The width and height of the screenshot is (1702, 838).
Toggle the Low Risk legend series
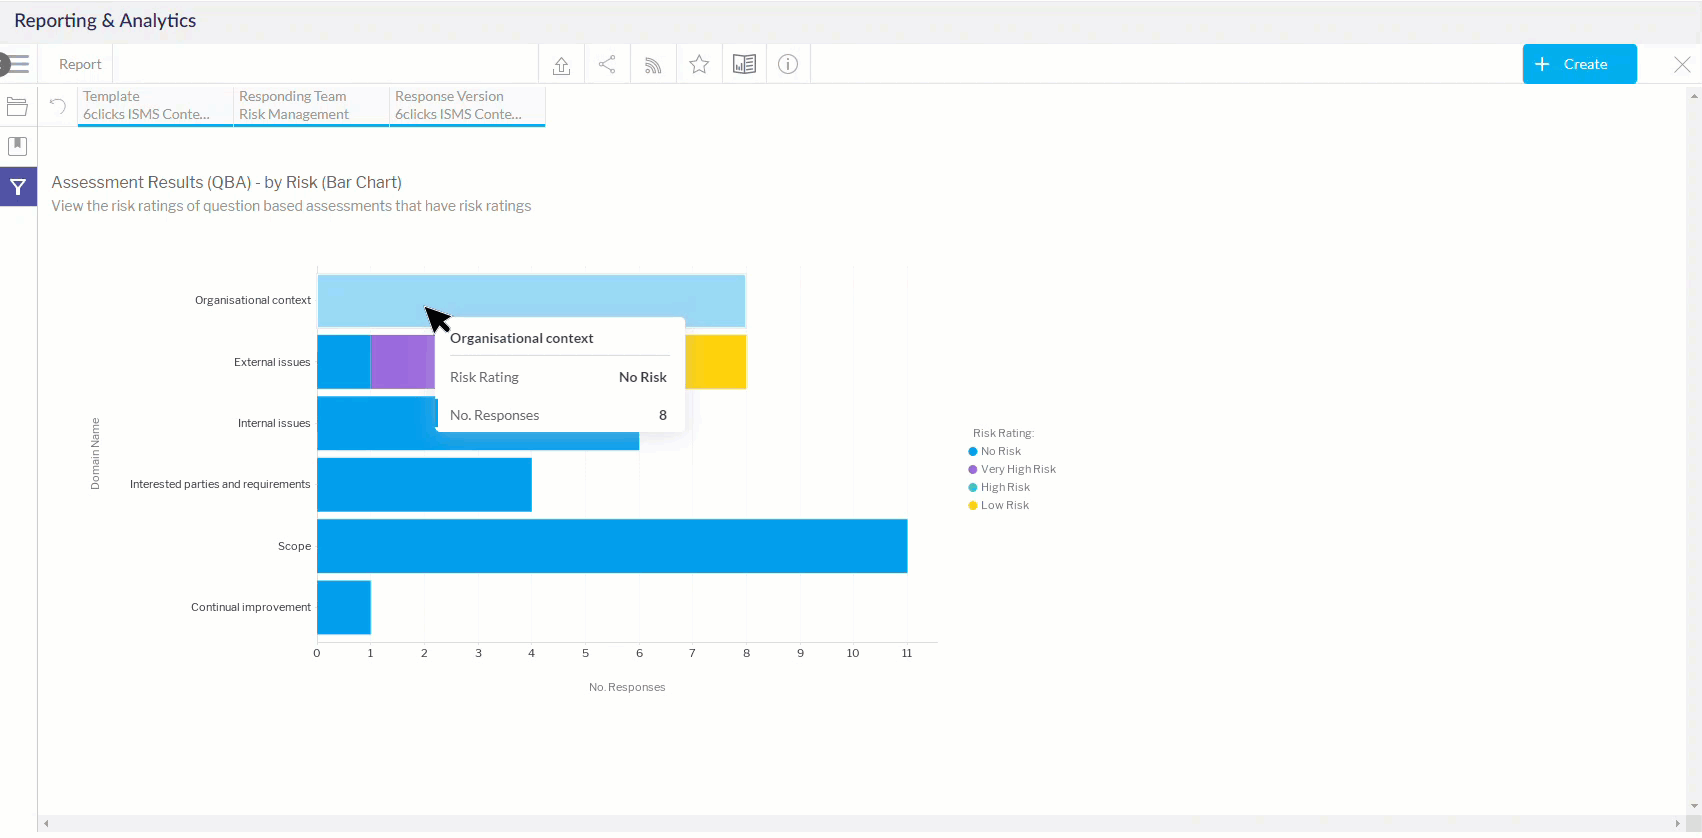(1004, 506)
